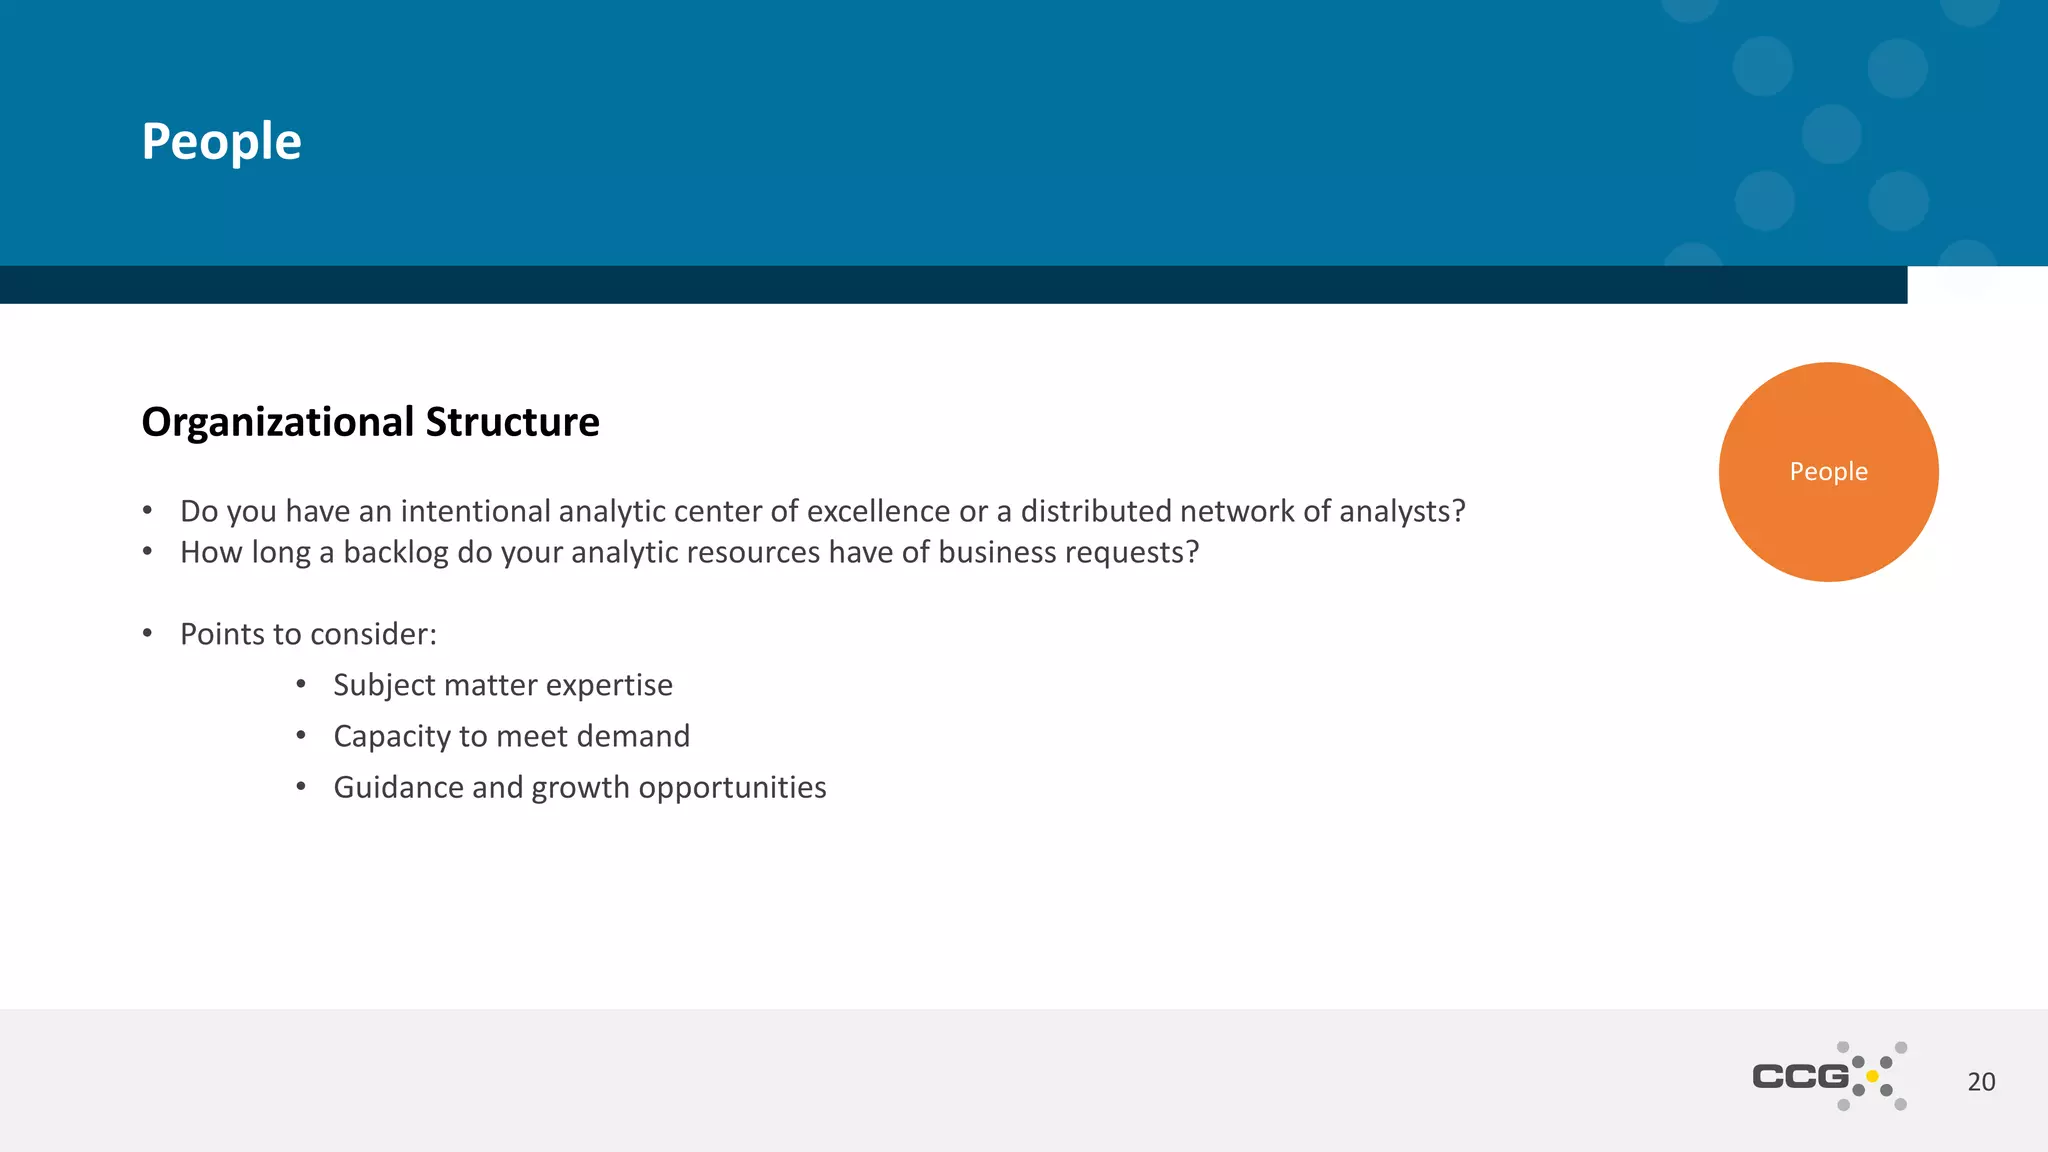Click the bullet before 'How long a backlog'
The image size is (2048, 1152).
(x=148, y=551)
